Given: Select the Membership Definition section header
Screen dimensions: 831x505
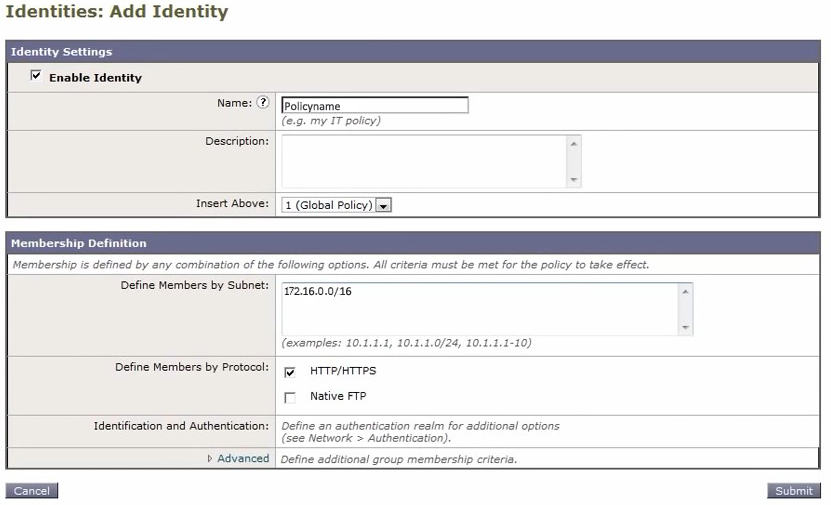Looking at the screenshot, I should tap(79, 243).
